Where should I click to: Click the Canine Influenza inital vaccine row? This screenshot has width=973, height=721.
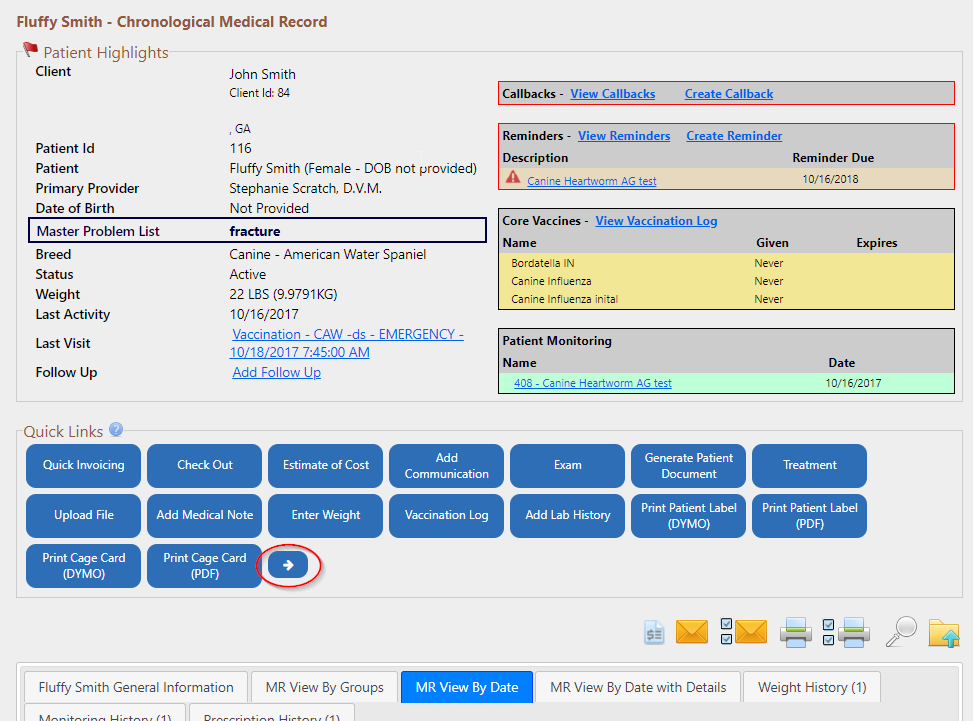[726, 299]
